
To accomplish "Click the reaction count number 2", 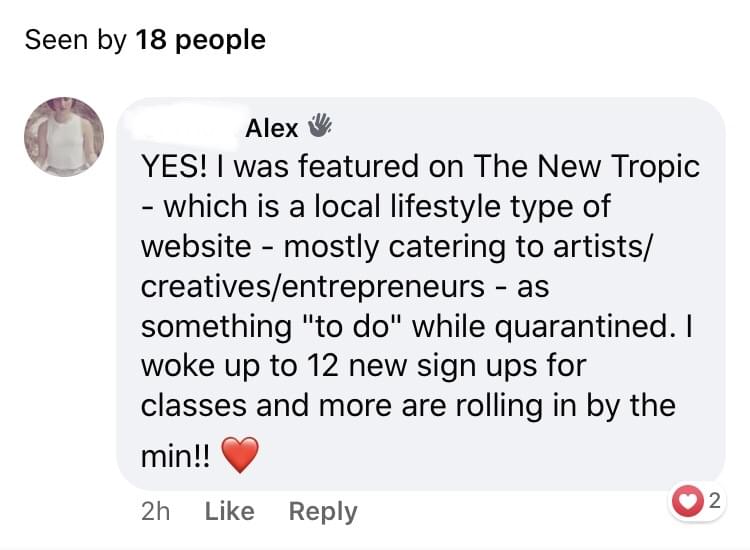I will point(713,500).
